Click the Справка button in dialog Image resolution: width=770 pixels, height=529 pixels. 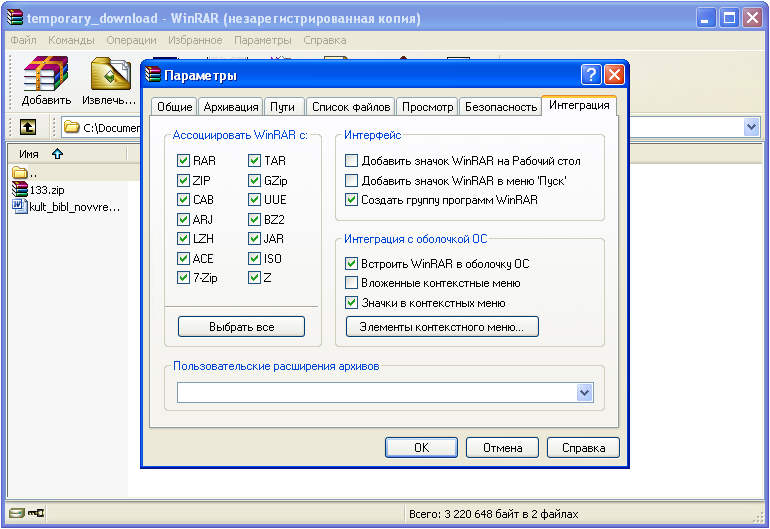(x=583, y=447)
